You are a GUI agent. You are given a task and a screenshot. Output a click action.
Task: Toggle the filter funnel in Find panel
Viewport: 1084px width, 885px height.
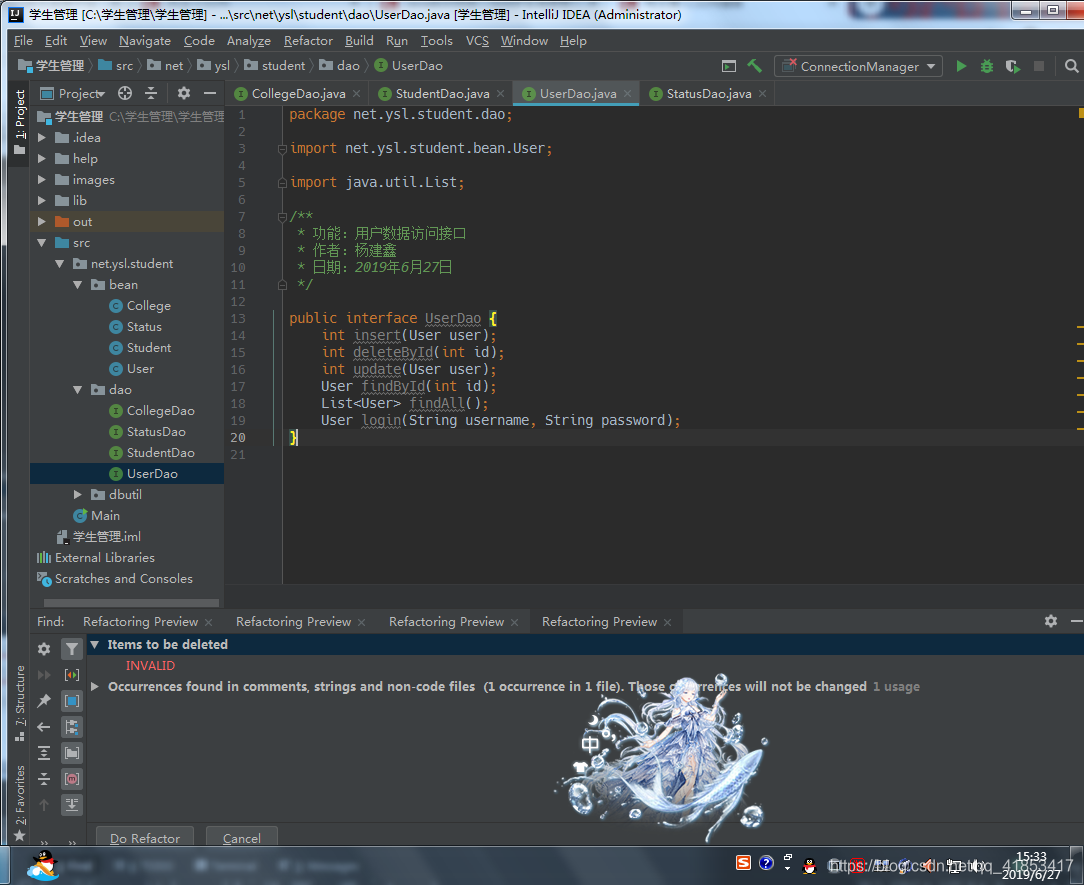click(x=72, y=649)
